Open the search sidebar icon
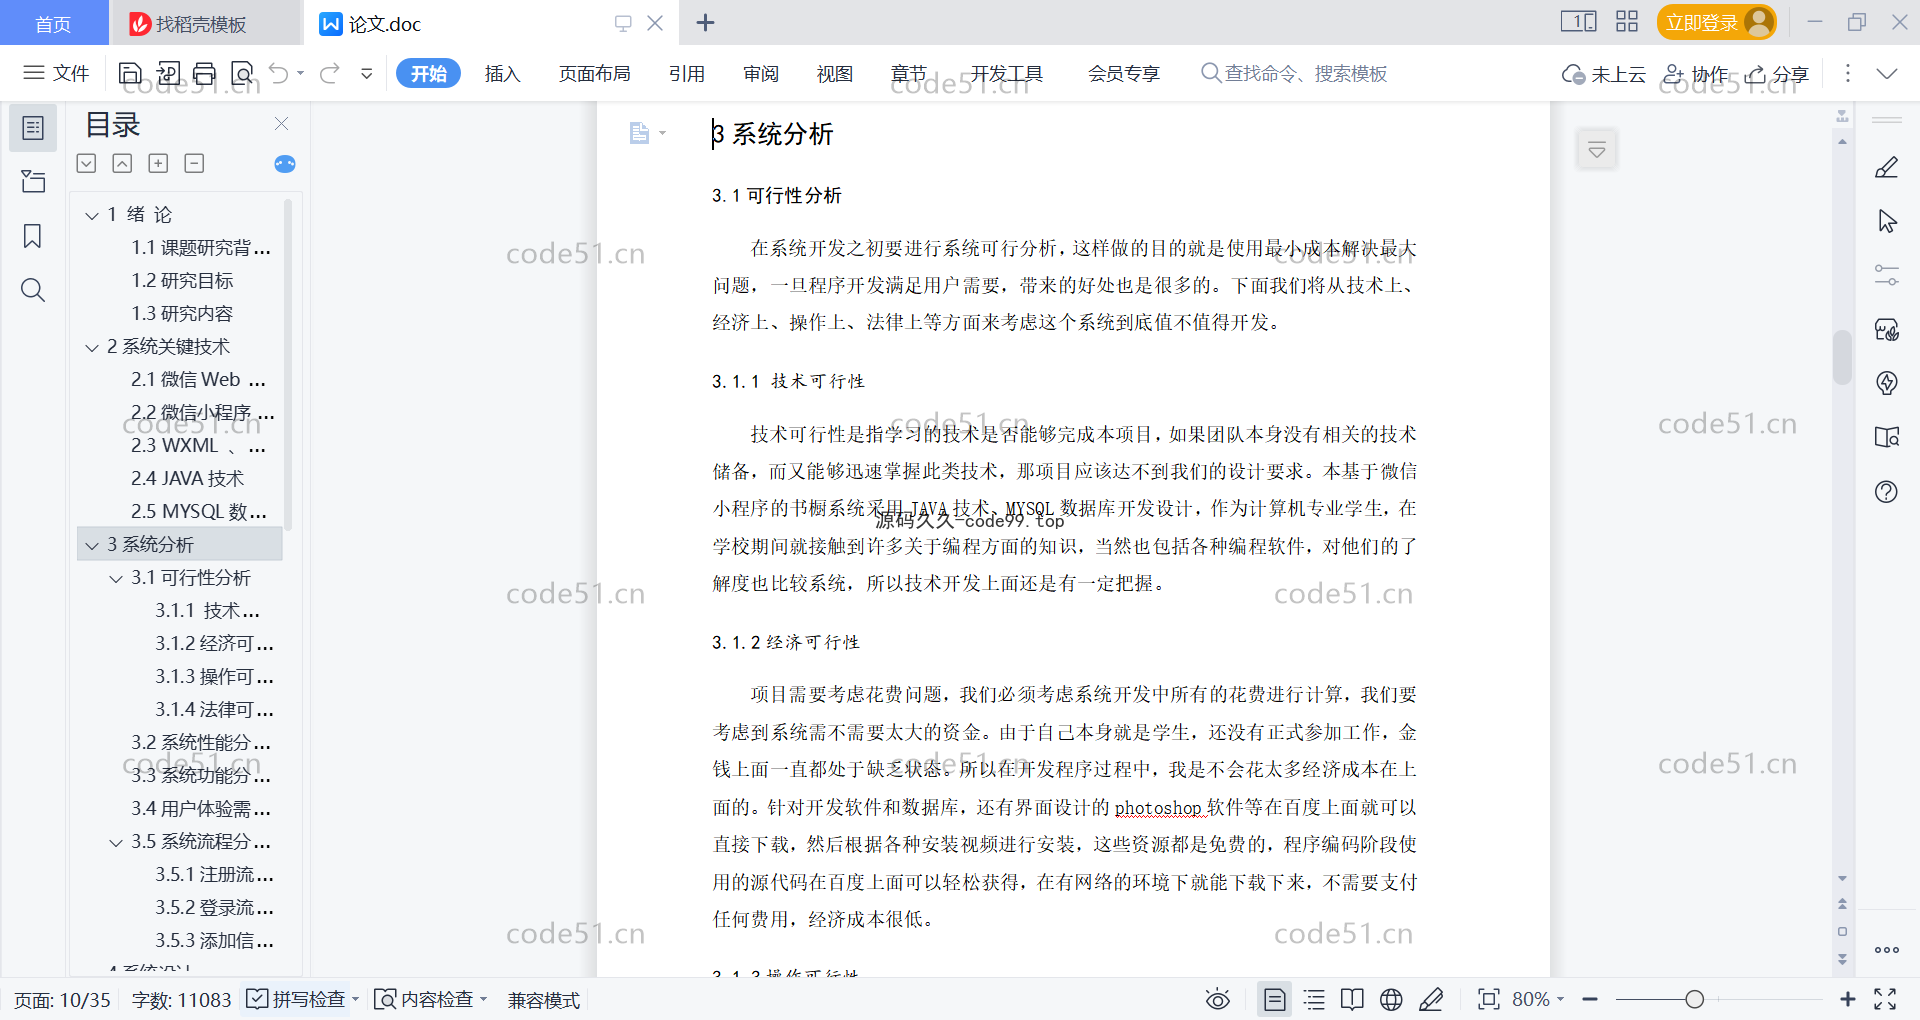1920x1020 pixels. (x=33, y=290)
